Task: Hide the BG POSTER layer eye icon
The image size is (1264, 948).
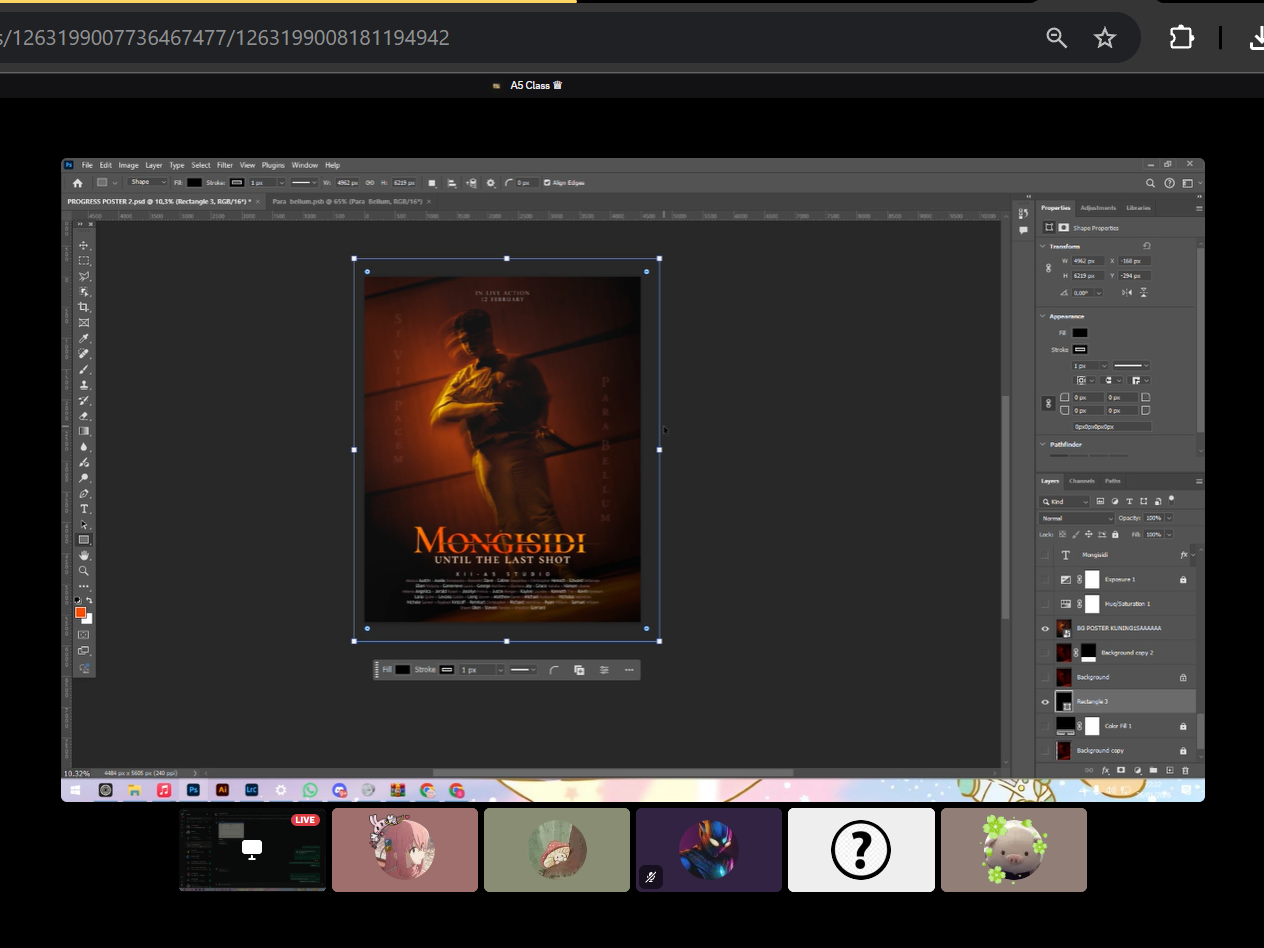Action: 1045,629
